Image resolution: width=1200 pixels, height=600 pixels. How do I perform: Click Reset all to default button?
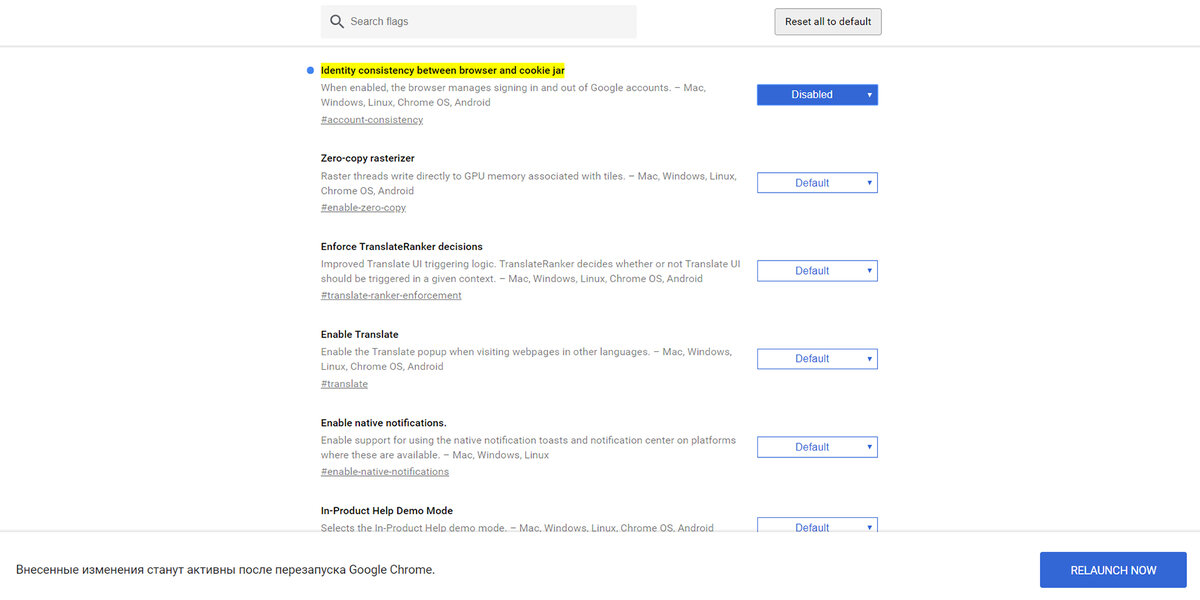(x=828, y=22)
